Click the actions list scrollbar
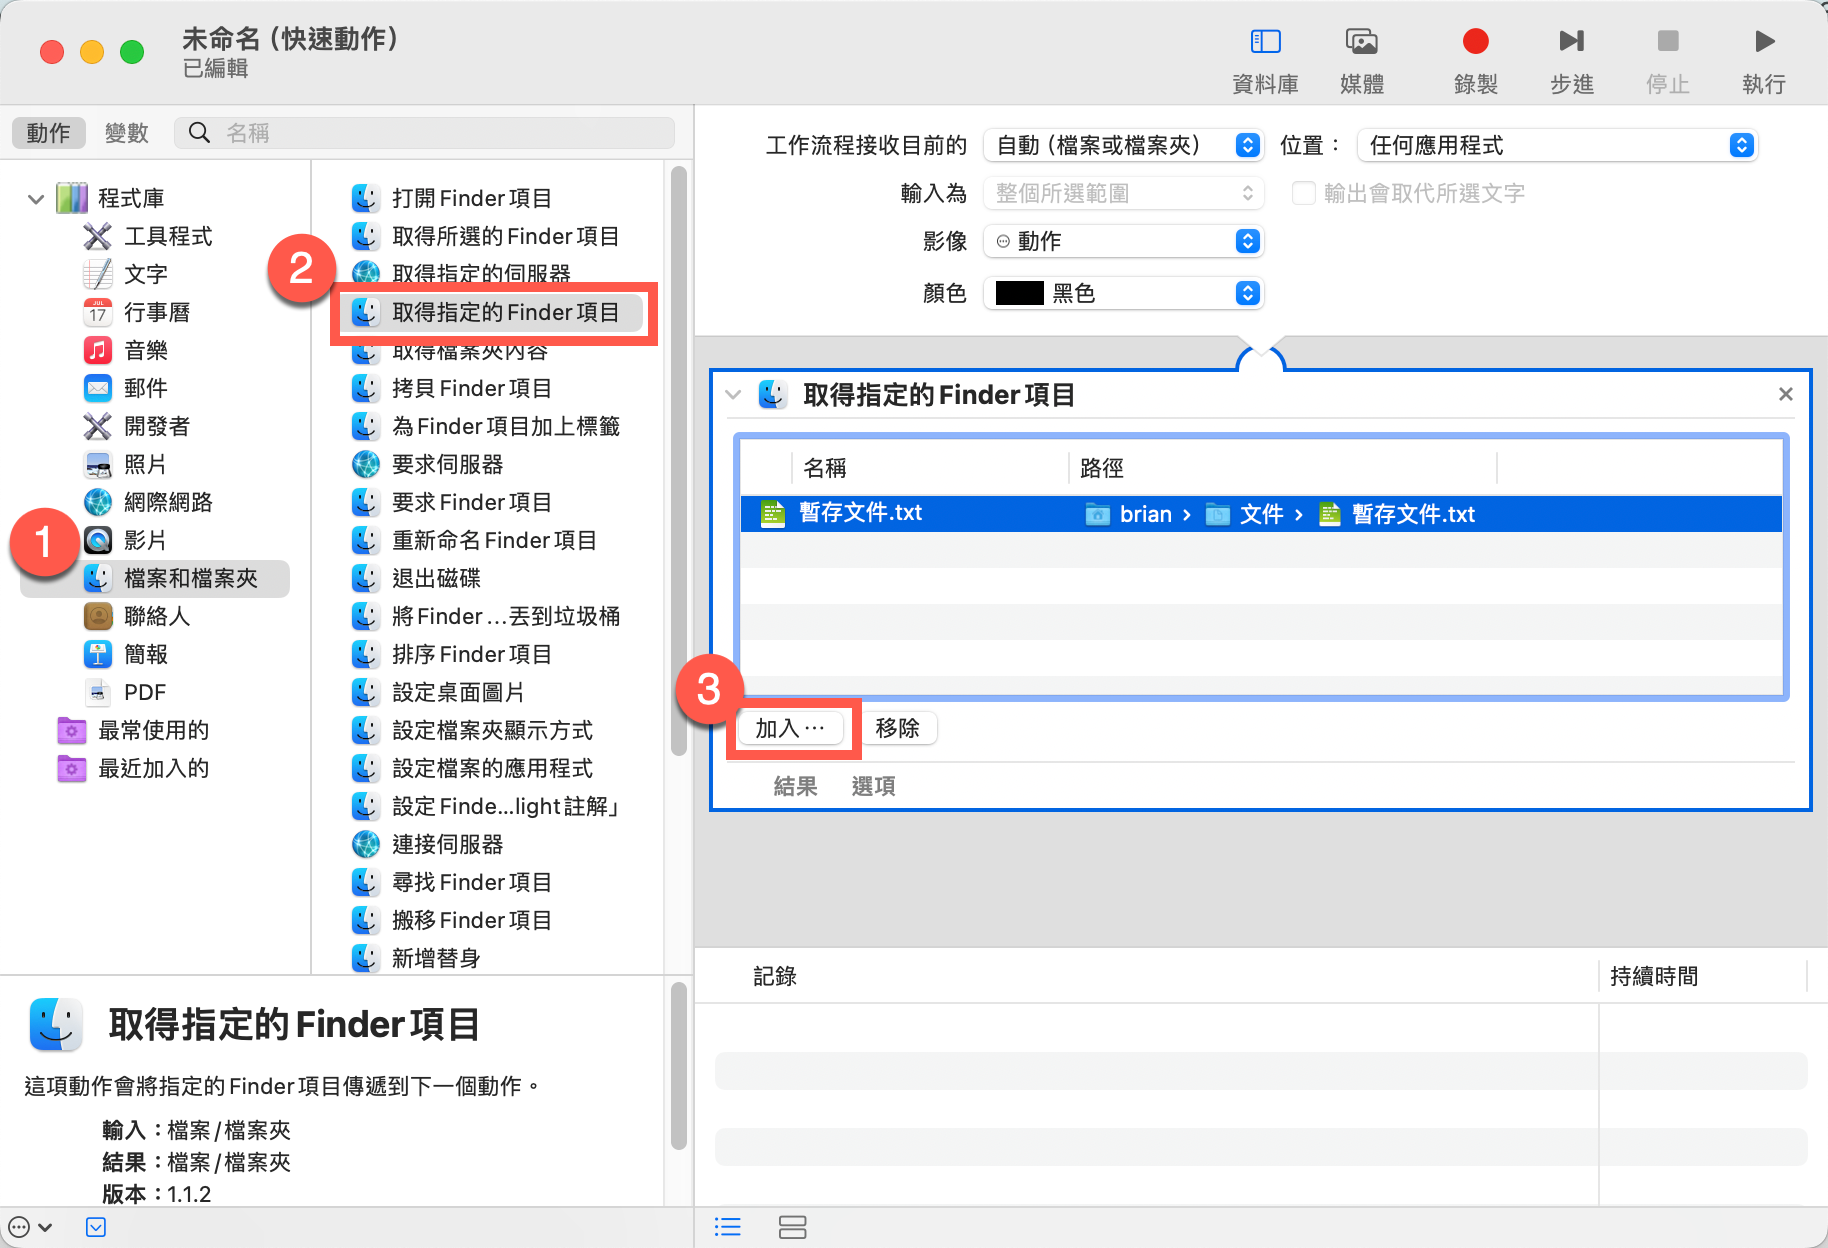Screen dimensions: 1828x1248 tap(678, 460)
